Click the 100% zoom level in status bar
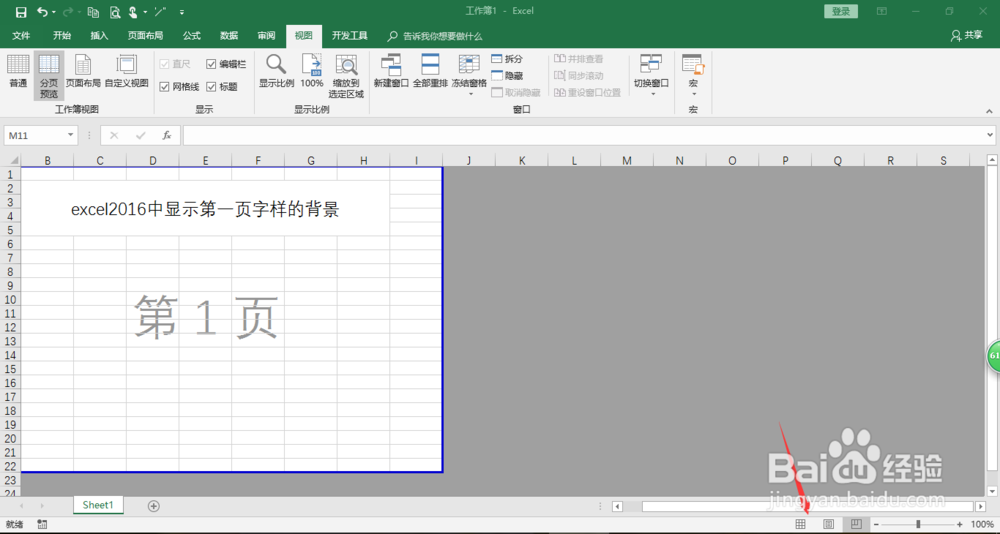 click(982, 524)
